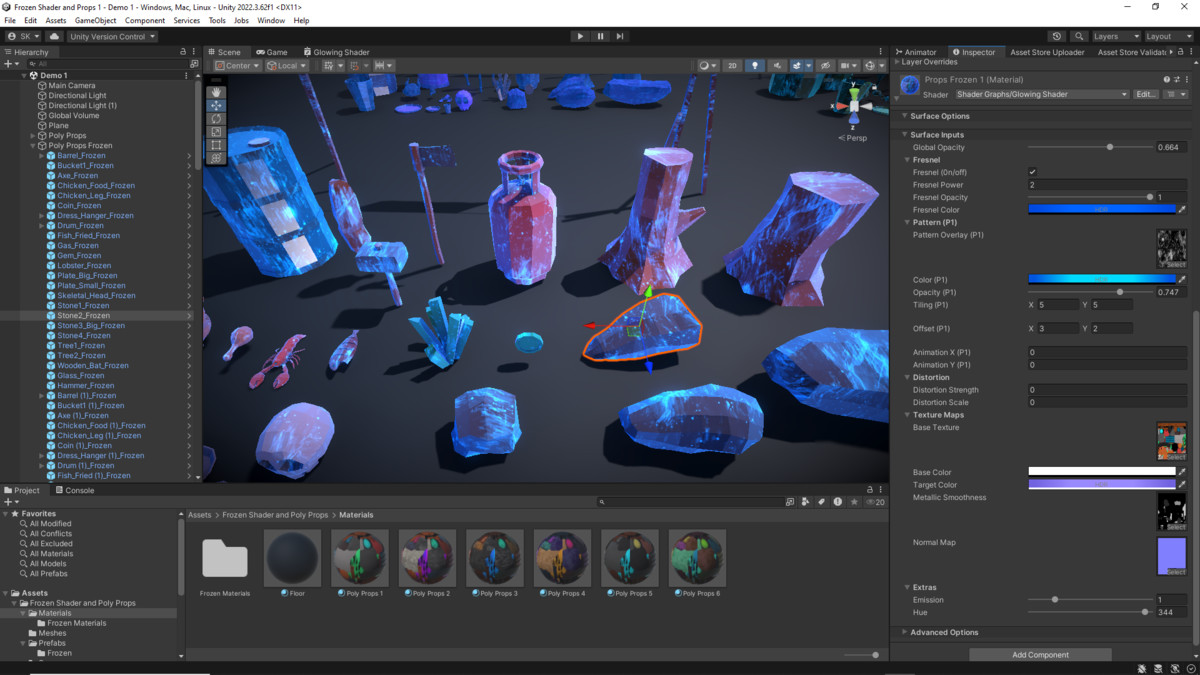Image resolution: width=1200 pixels, height=675 pixels.
Task: Enable the Fresnel (On/off) checkbox
Action: pos(1034,171)
